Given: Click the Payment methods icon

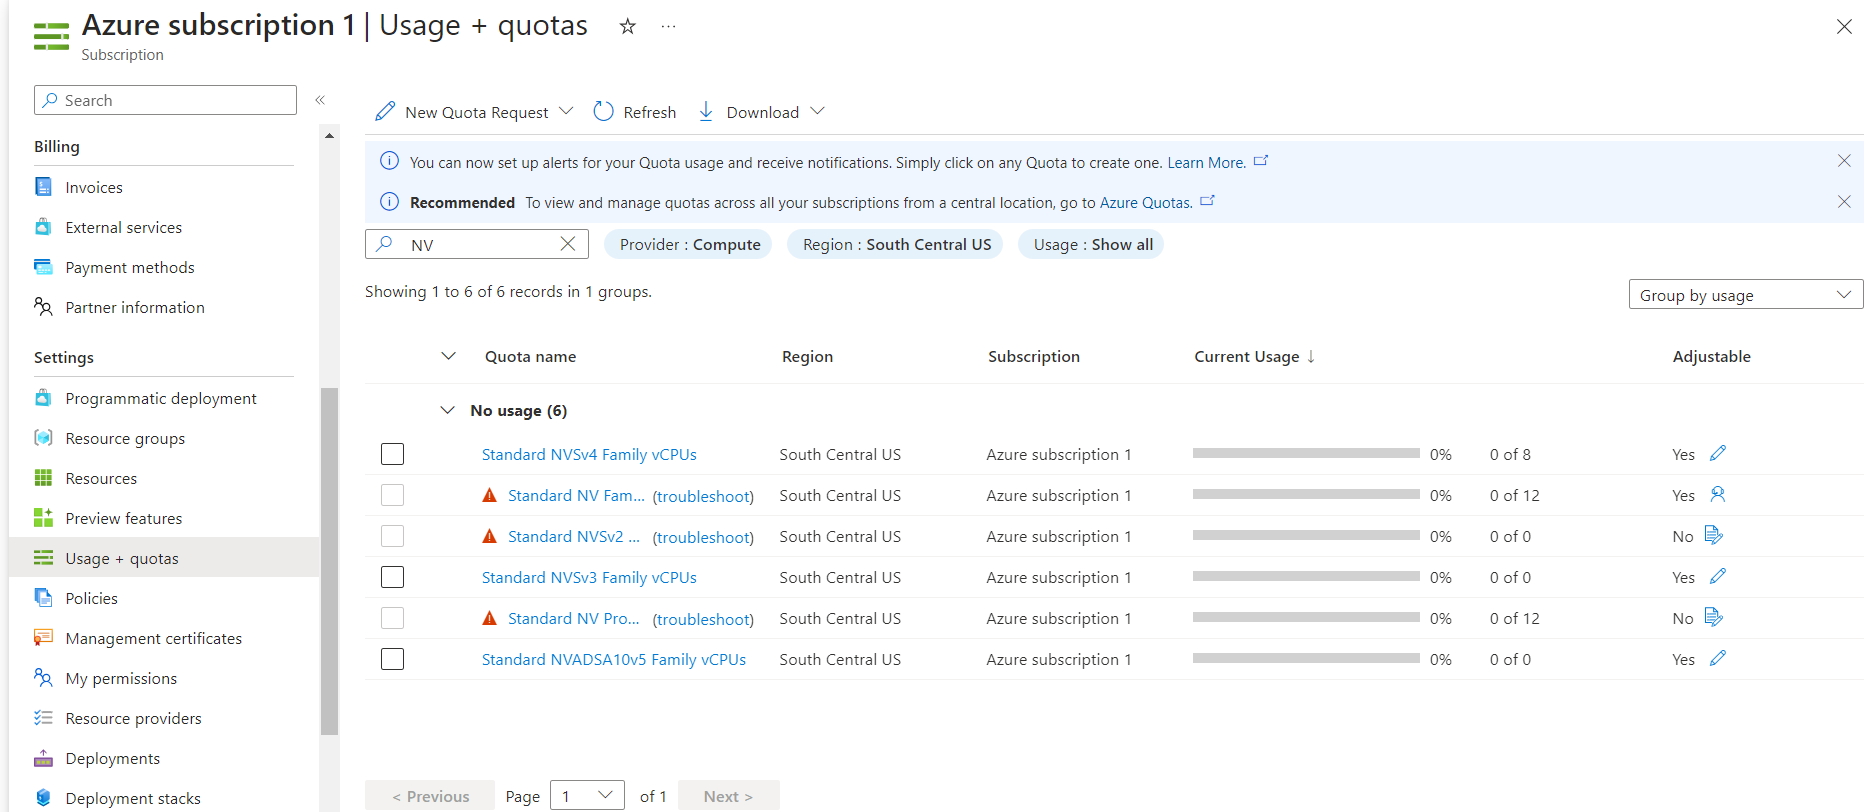Looking at the screenshot, I should click(x=43, y=267).
